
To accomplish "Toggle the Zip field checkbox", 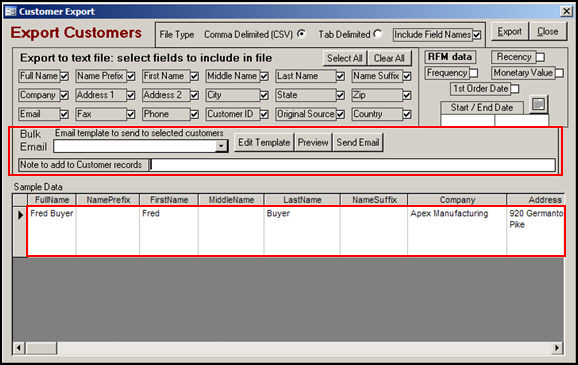I will click(407, 95).
